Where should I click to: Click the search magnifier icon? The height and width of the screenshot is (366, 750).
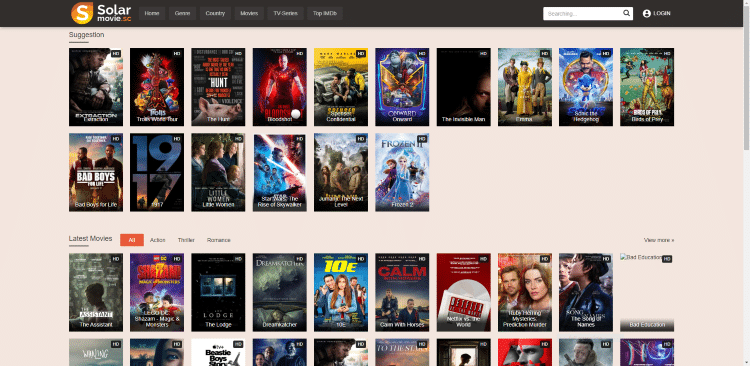pyautogui.click(x=626, y=13)
